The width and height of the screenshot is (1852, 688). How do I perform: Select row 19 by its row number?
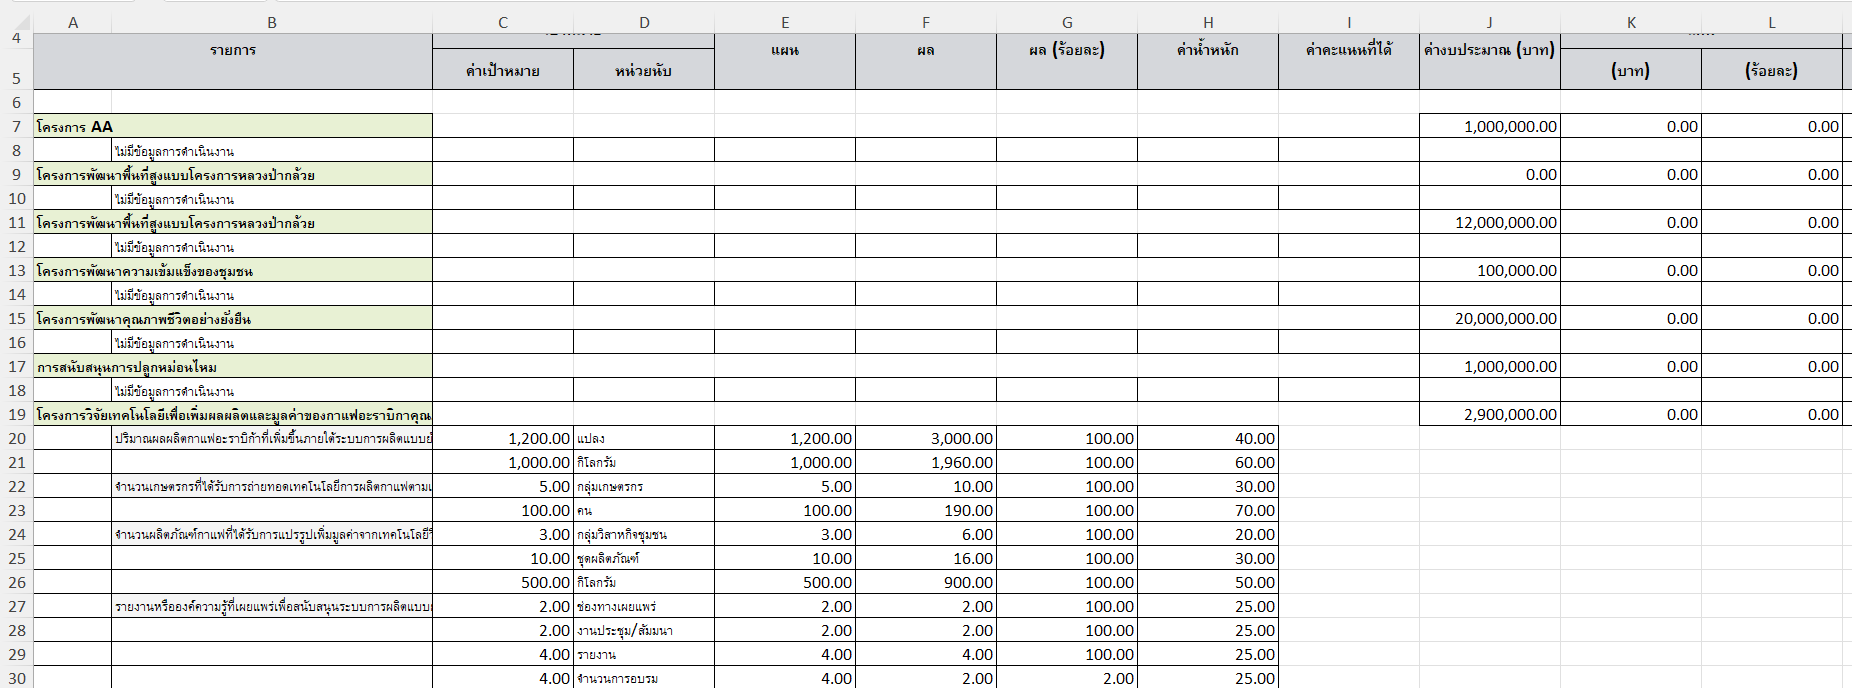point(16,414)
